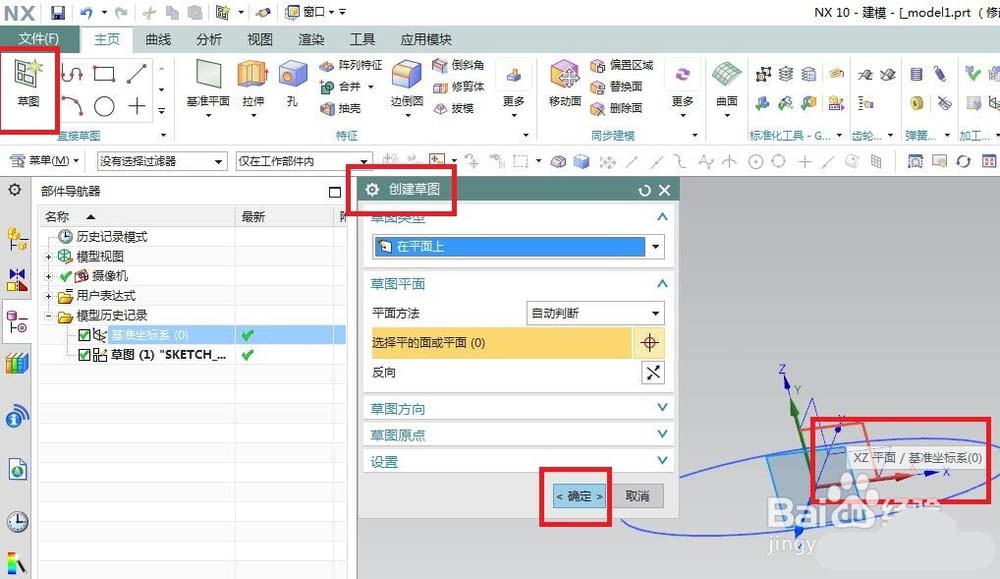Viewport: 1000px width, 579px height.
Task: Expand the 草图方向 section
Action: pos(662,408)
